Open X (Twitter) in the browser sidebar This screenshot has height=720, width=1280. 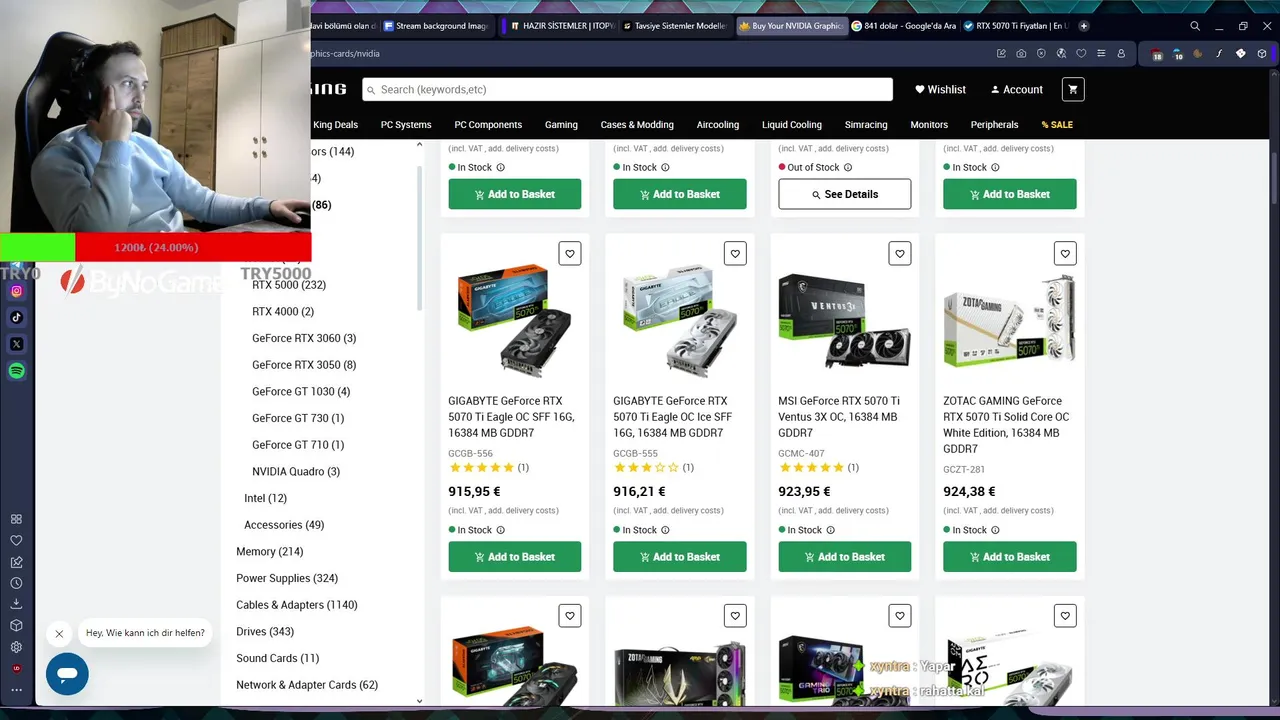pyautogui.click(x=16, y=344)
